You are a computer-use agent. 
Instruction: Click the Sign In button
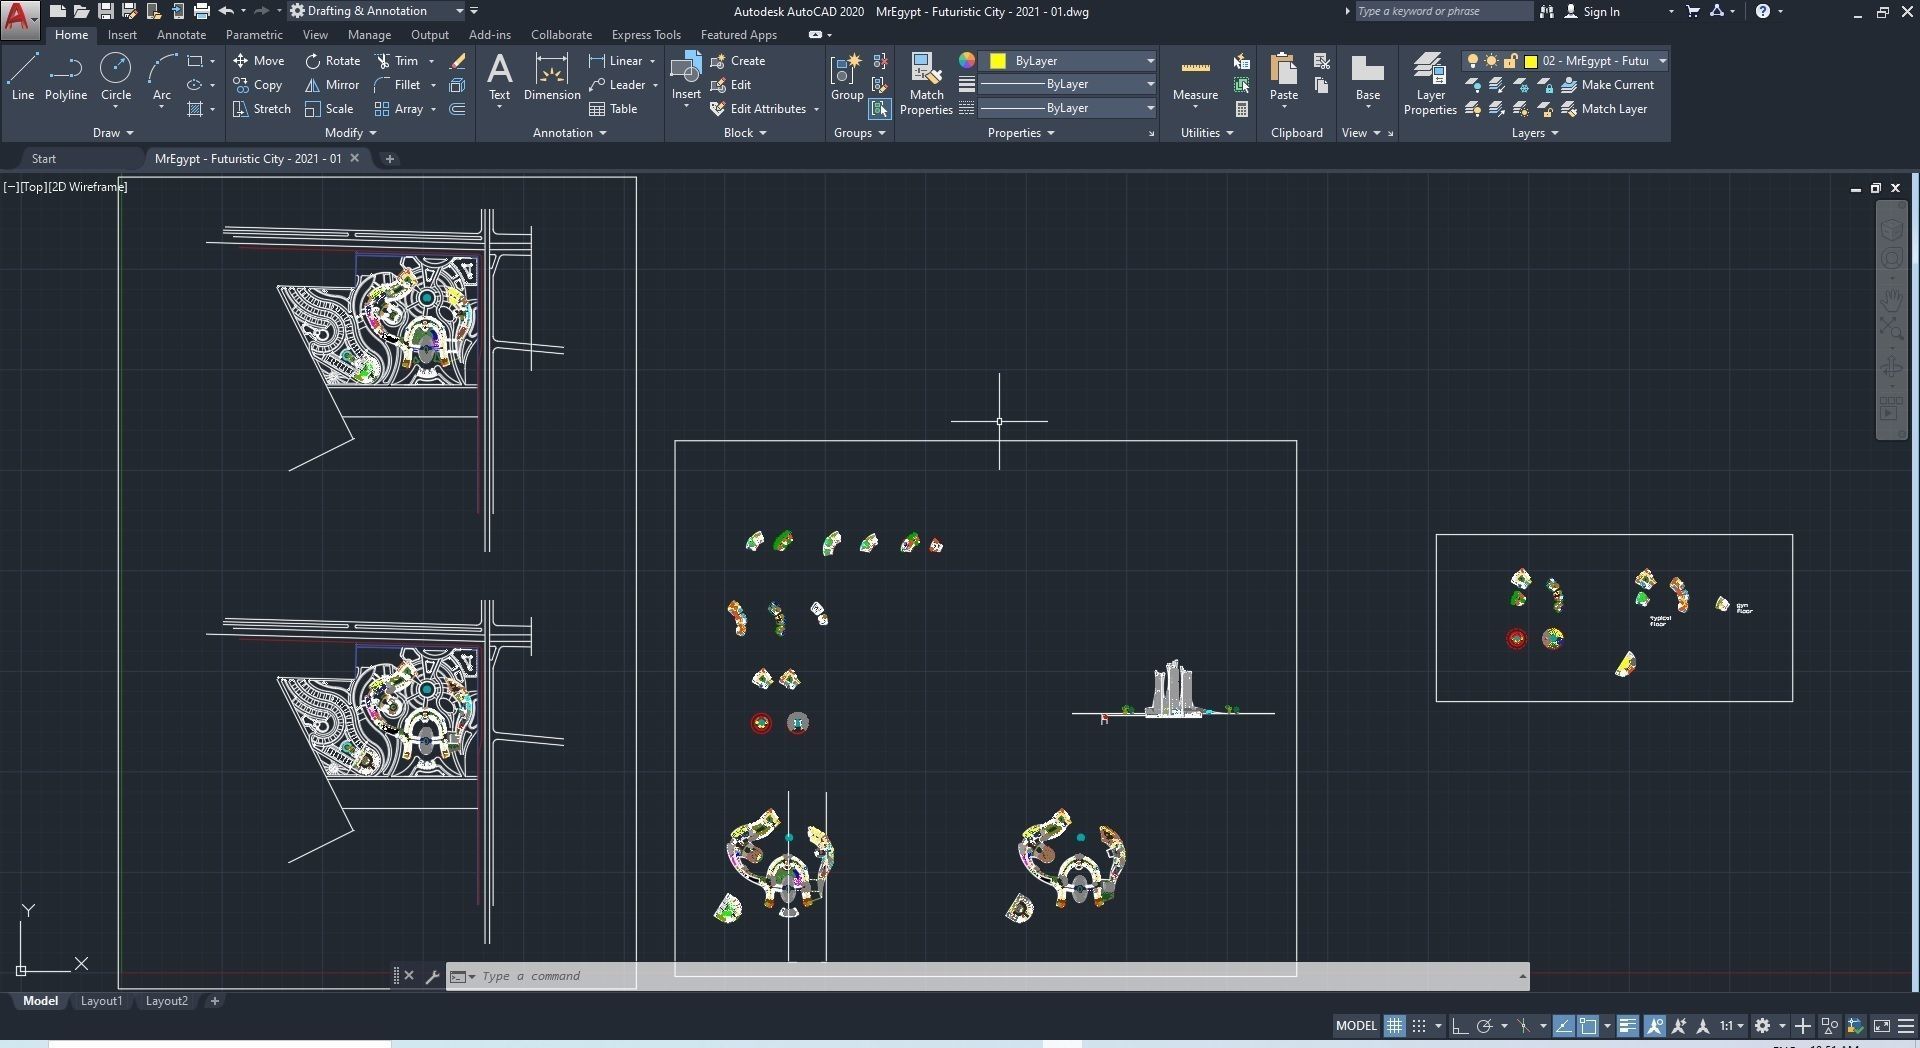pos(1592,11)
